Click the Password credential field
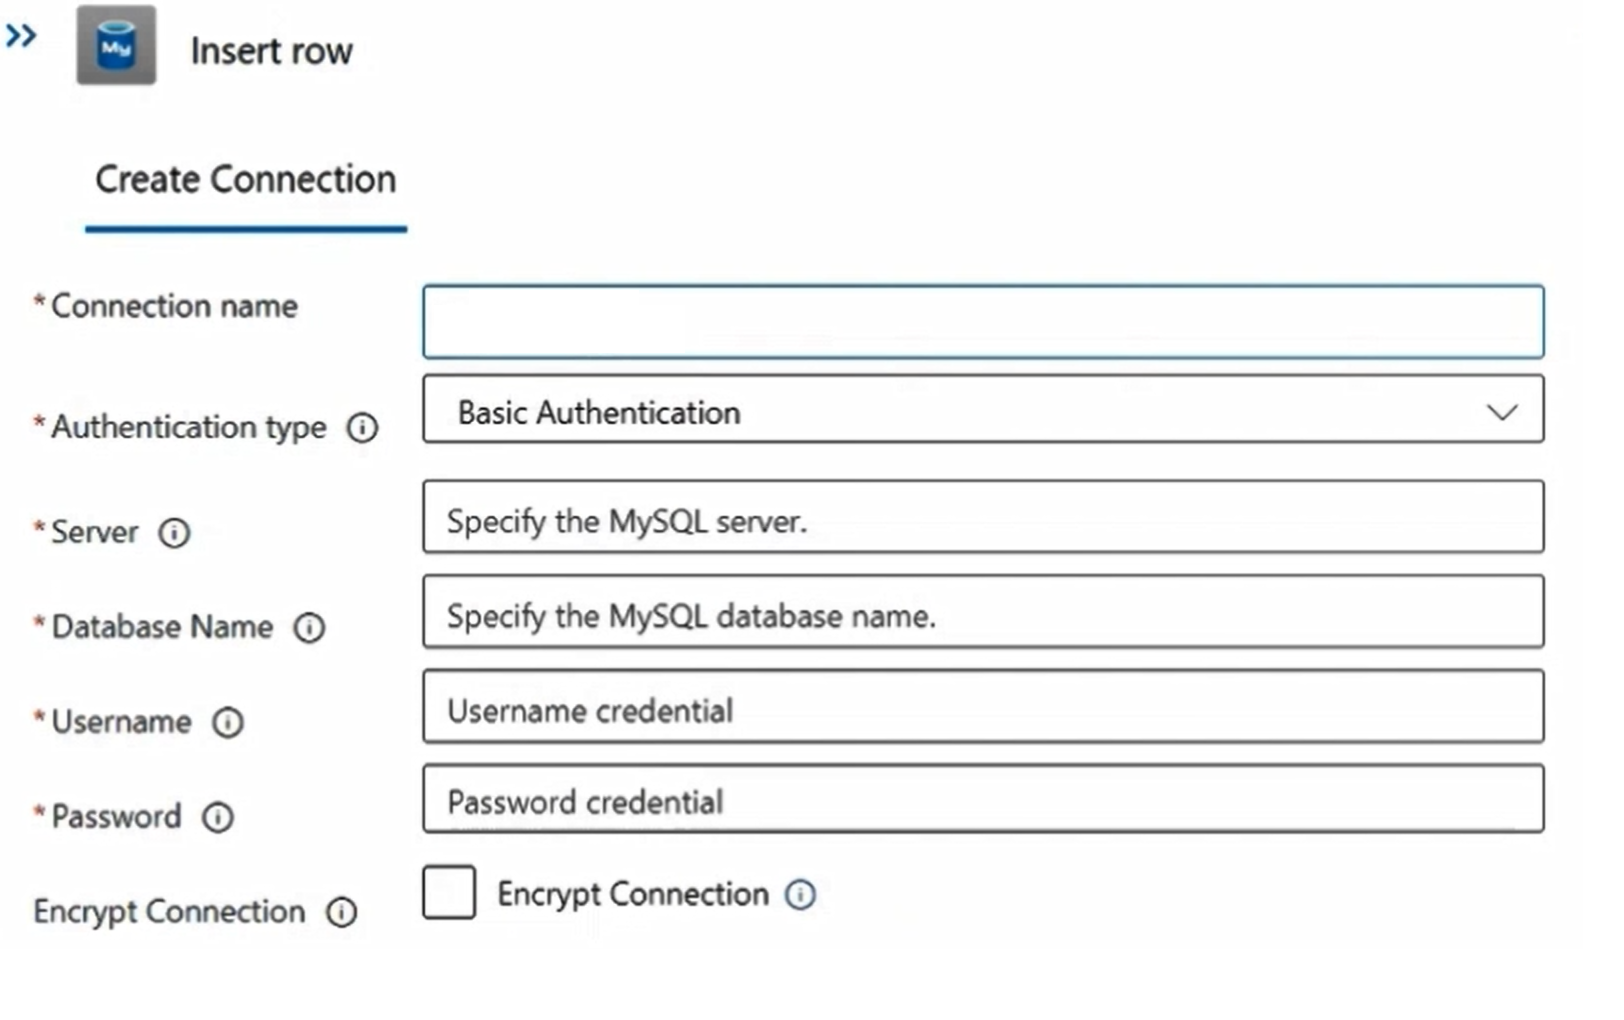The image size is (1624, 1020). (x=985, y=800)
